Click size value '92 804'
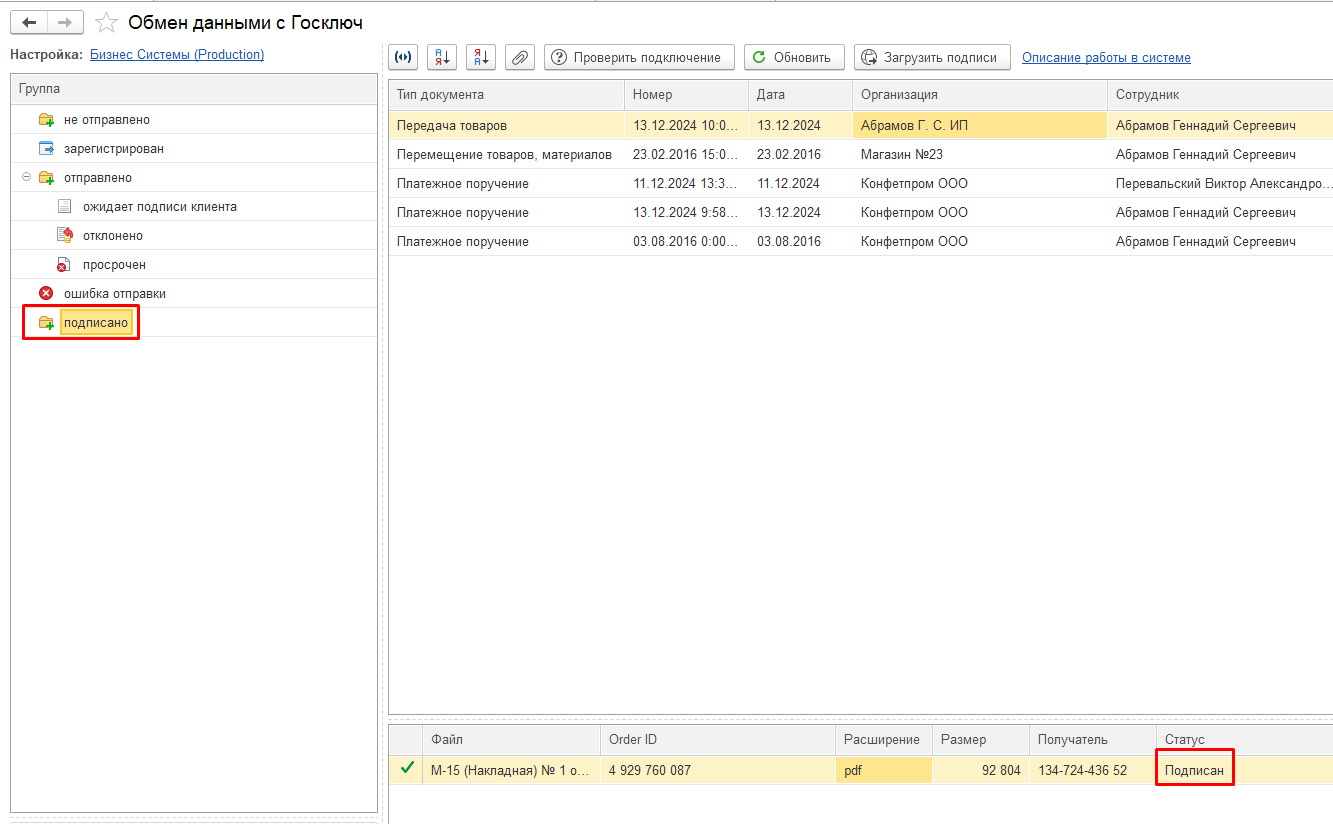 coord(981,770)
